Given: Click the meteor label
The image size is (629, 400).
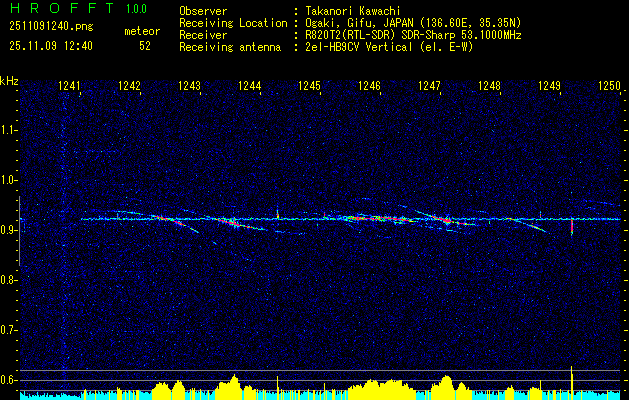Looking at the screenshot, I should point(142,31).
